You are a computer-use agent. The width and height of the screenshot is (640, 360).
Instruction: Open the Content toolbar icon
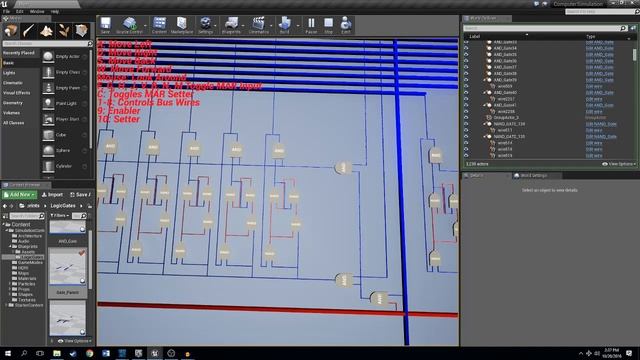click(x=159, y=25)
